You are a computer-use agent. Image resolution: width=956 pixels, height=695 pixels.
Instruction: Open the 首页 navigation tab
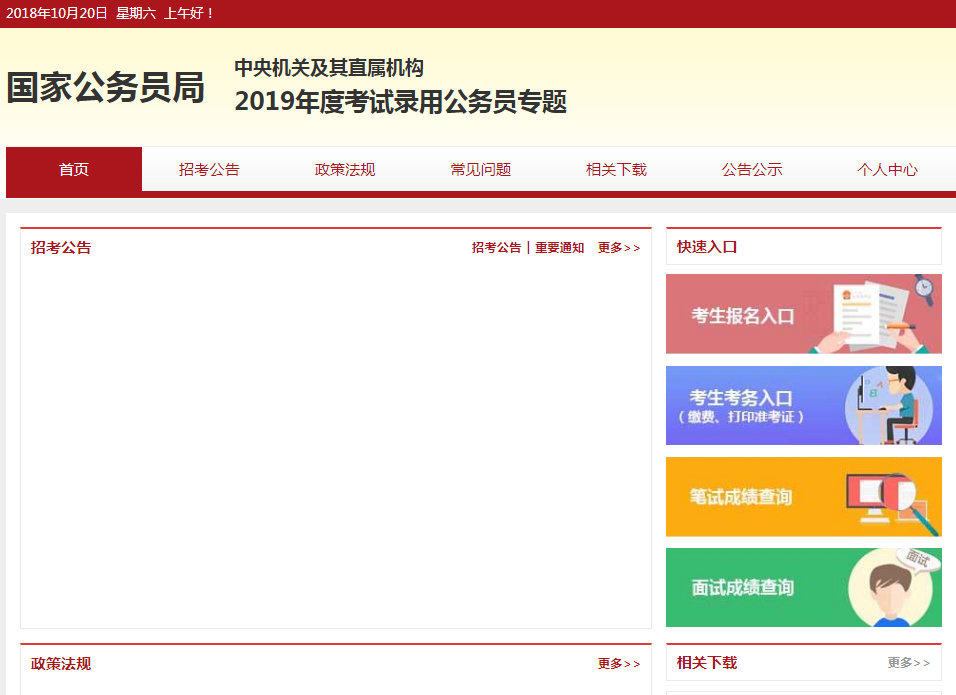point(74,169)
